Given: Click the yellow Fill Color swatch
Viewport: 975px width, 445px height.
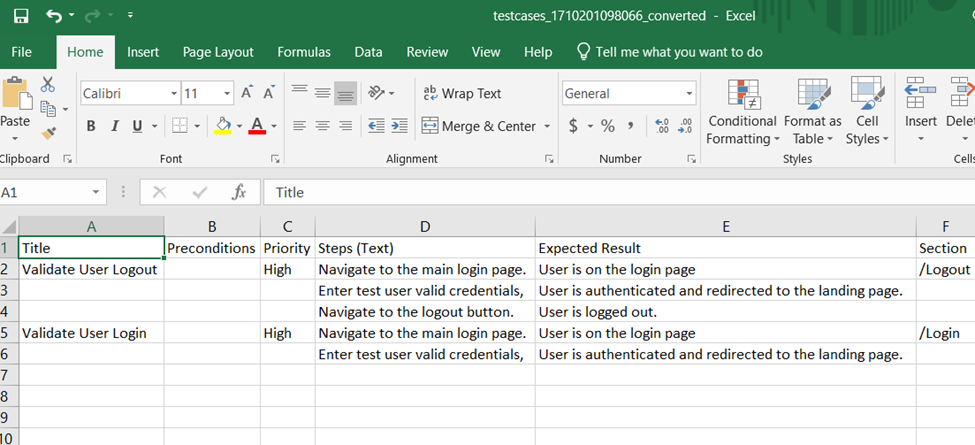Looking at the screenshot, I should (222, 126).
